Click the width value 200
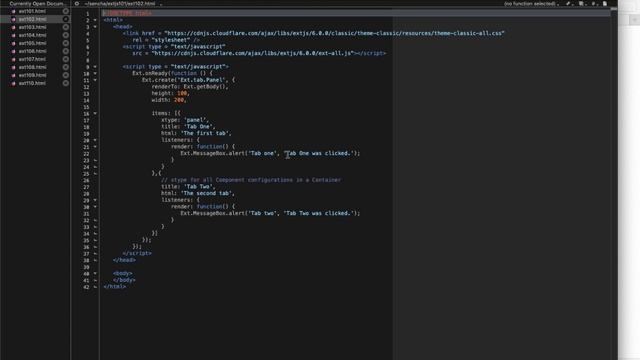Viewport: 640px width, 360px height. [179, 100]
